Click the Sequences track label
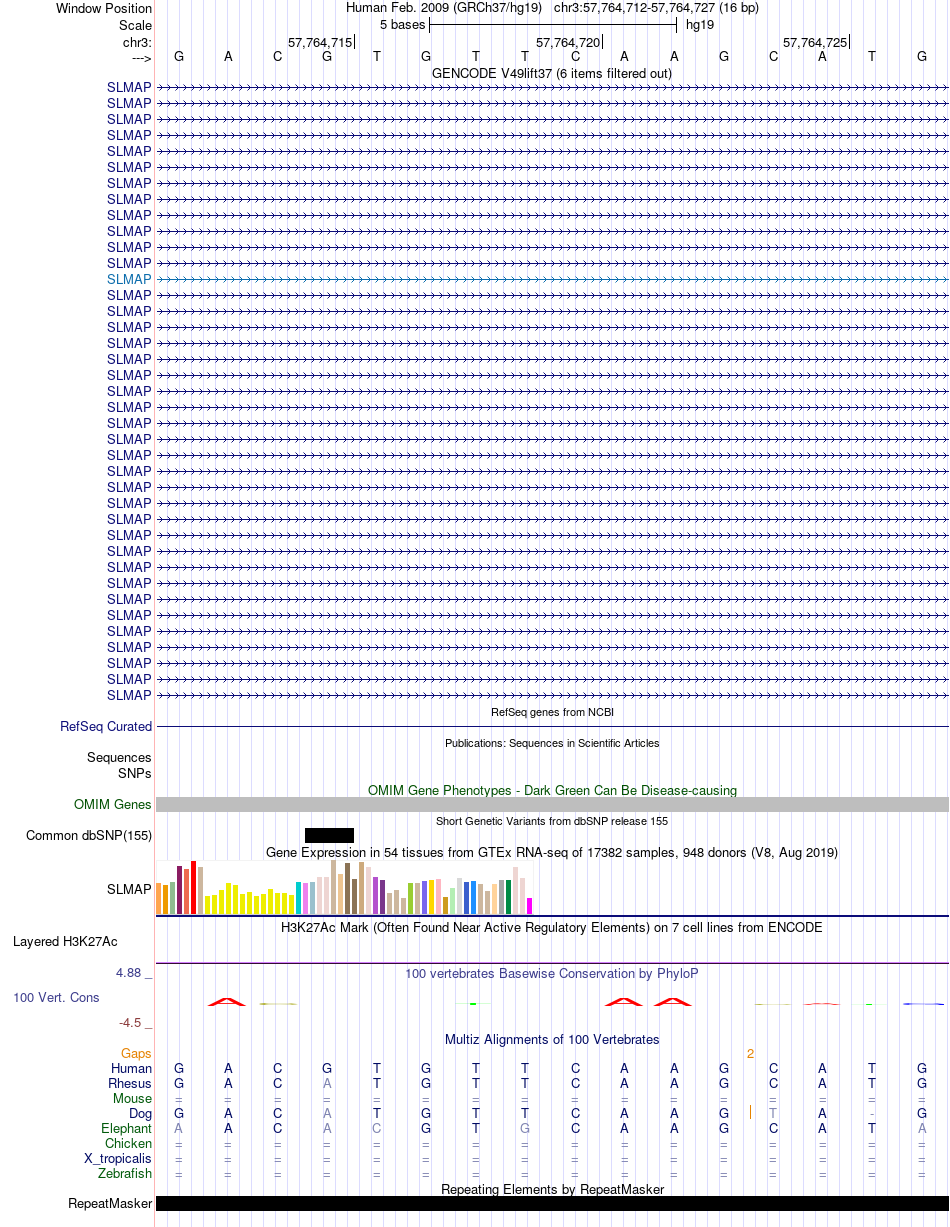This screenshot has width=950, height=1227. [x=119, y=758]
